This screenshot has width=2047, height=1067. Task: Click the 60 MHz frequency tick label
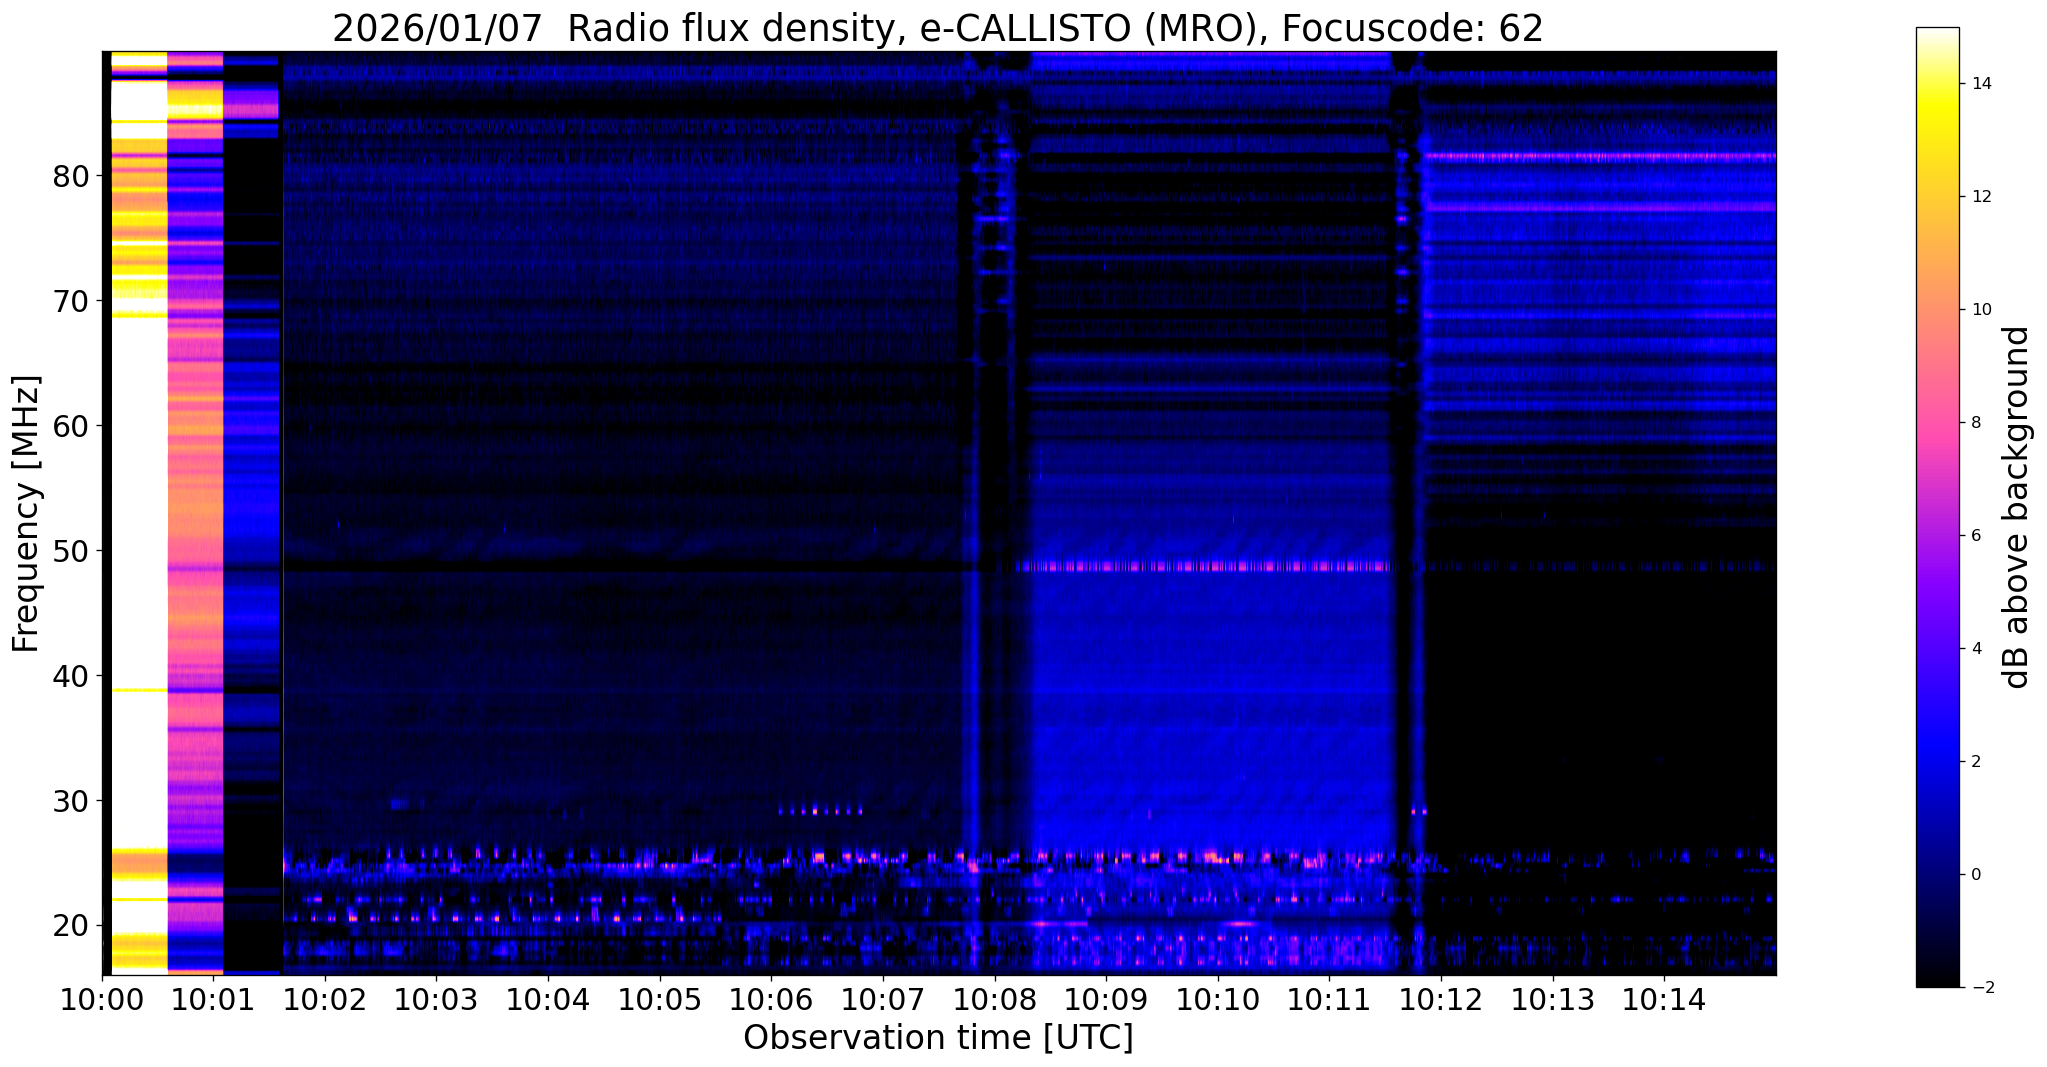point(71,427)
